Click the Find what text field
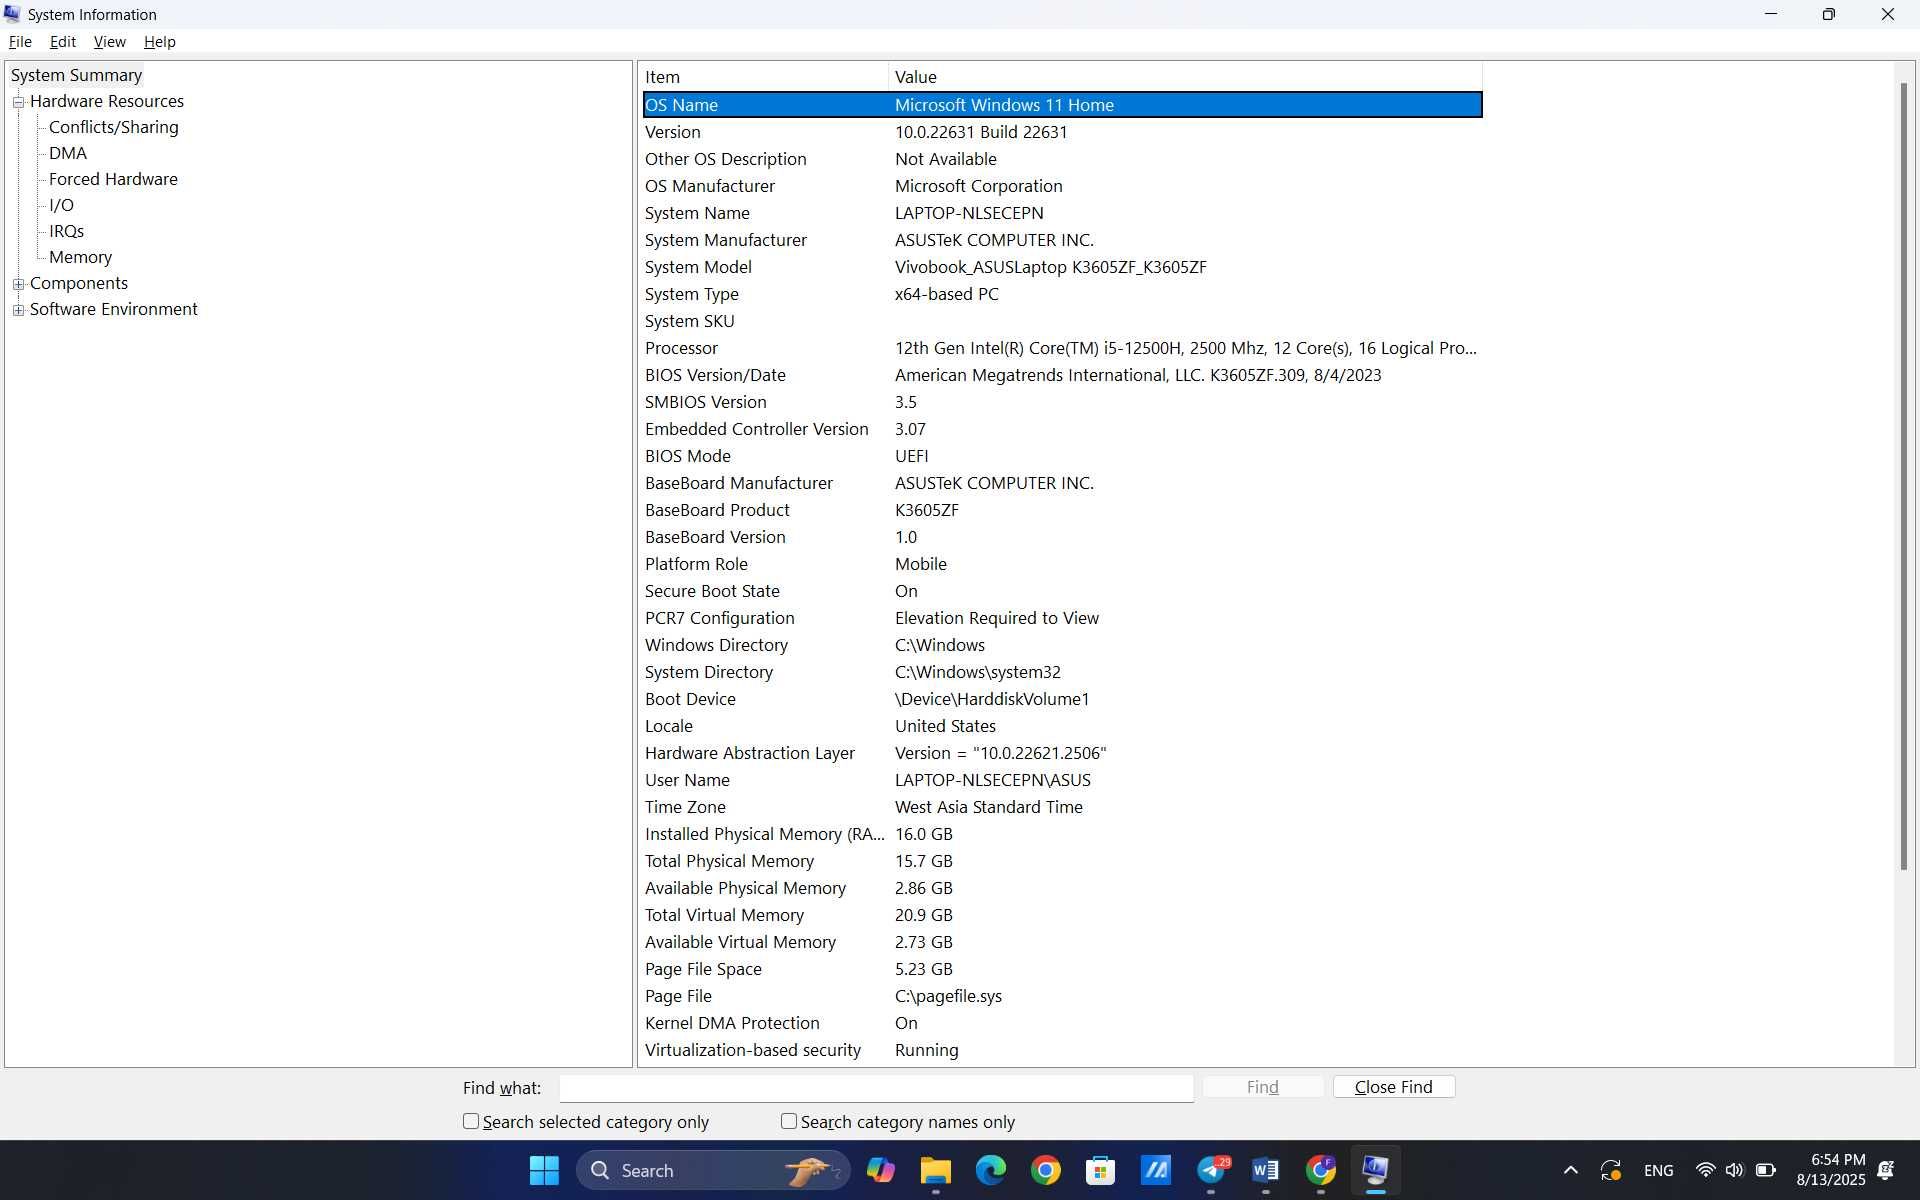This screenshot has height=1200, width=1920. coord(876,1088)
